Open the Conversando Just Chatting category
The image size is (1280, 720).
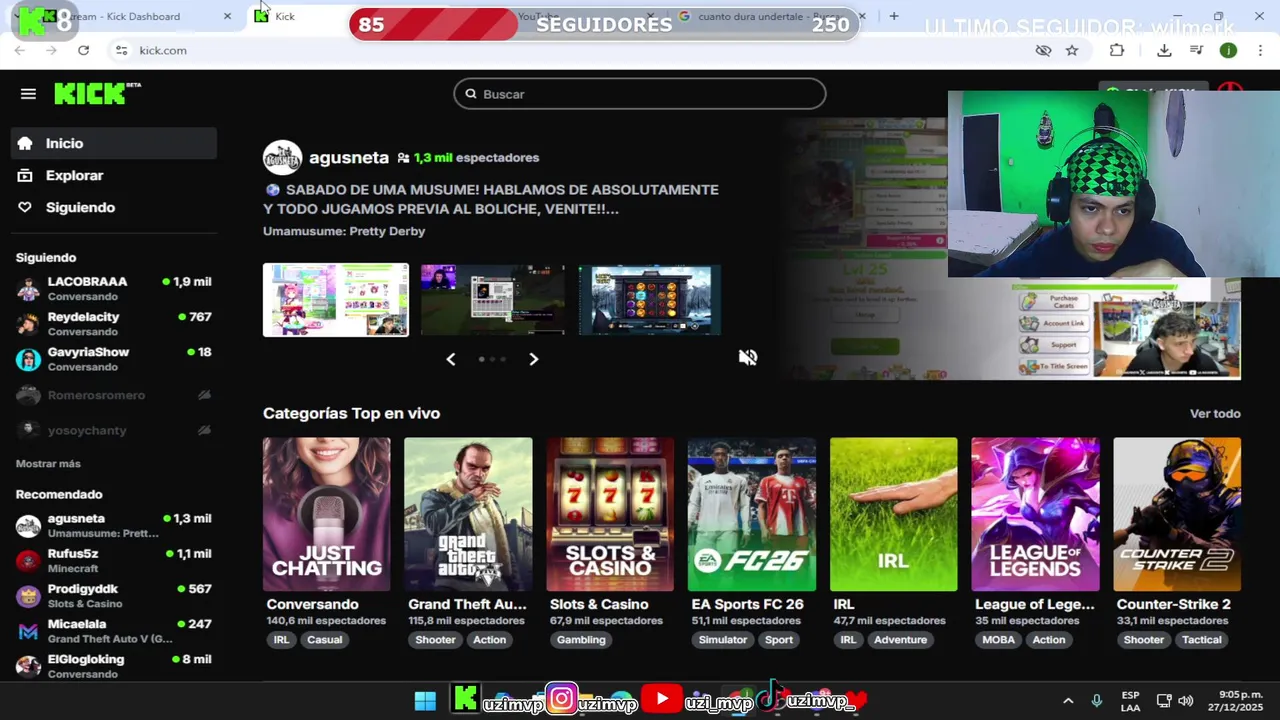click(327, 514)
